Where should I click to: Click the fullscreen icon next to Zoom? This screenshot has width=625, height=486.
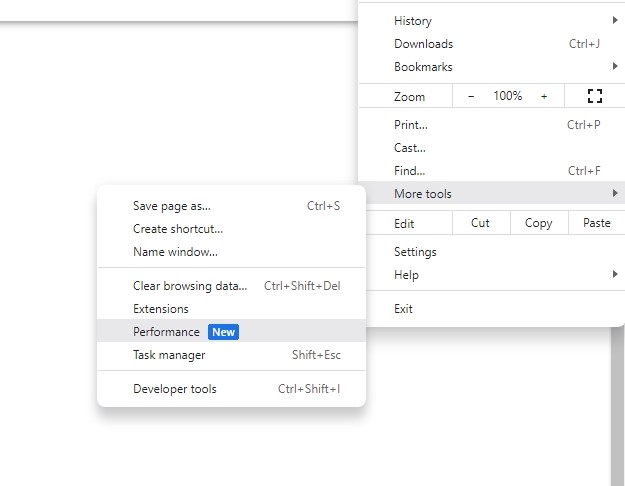pos(595,96)
